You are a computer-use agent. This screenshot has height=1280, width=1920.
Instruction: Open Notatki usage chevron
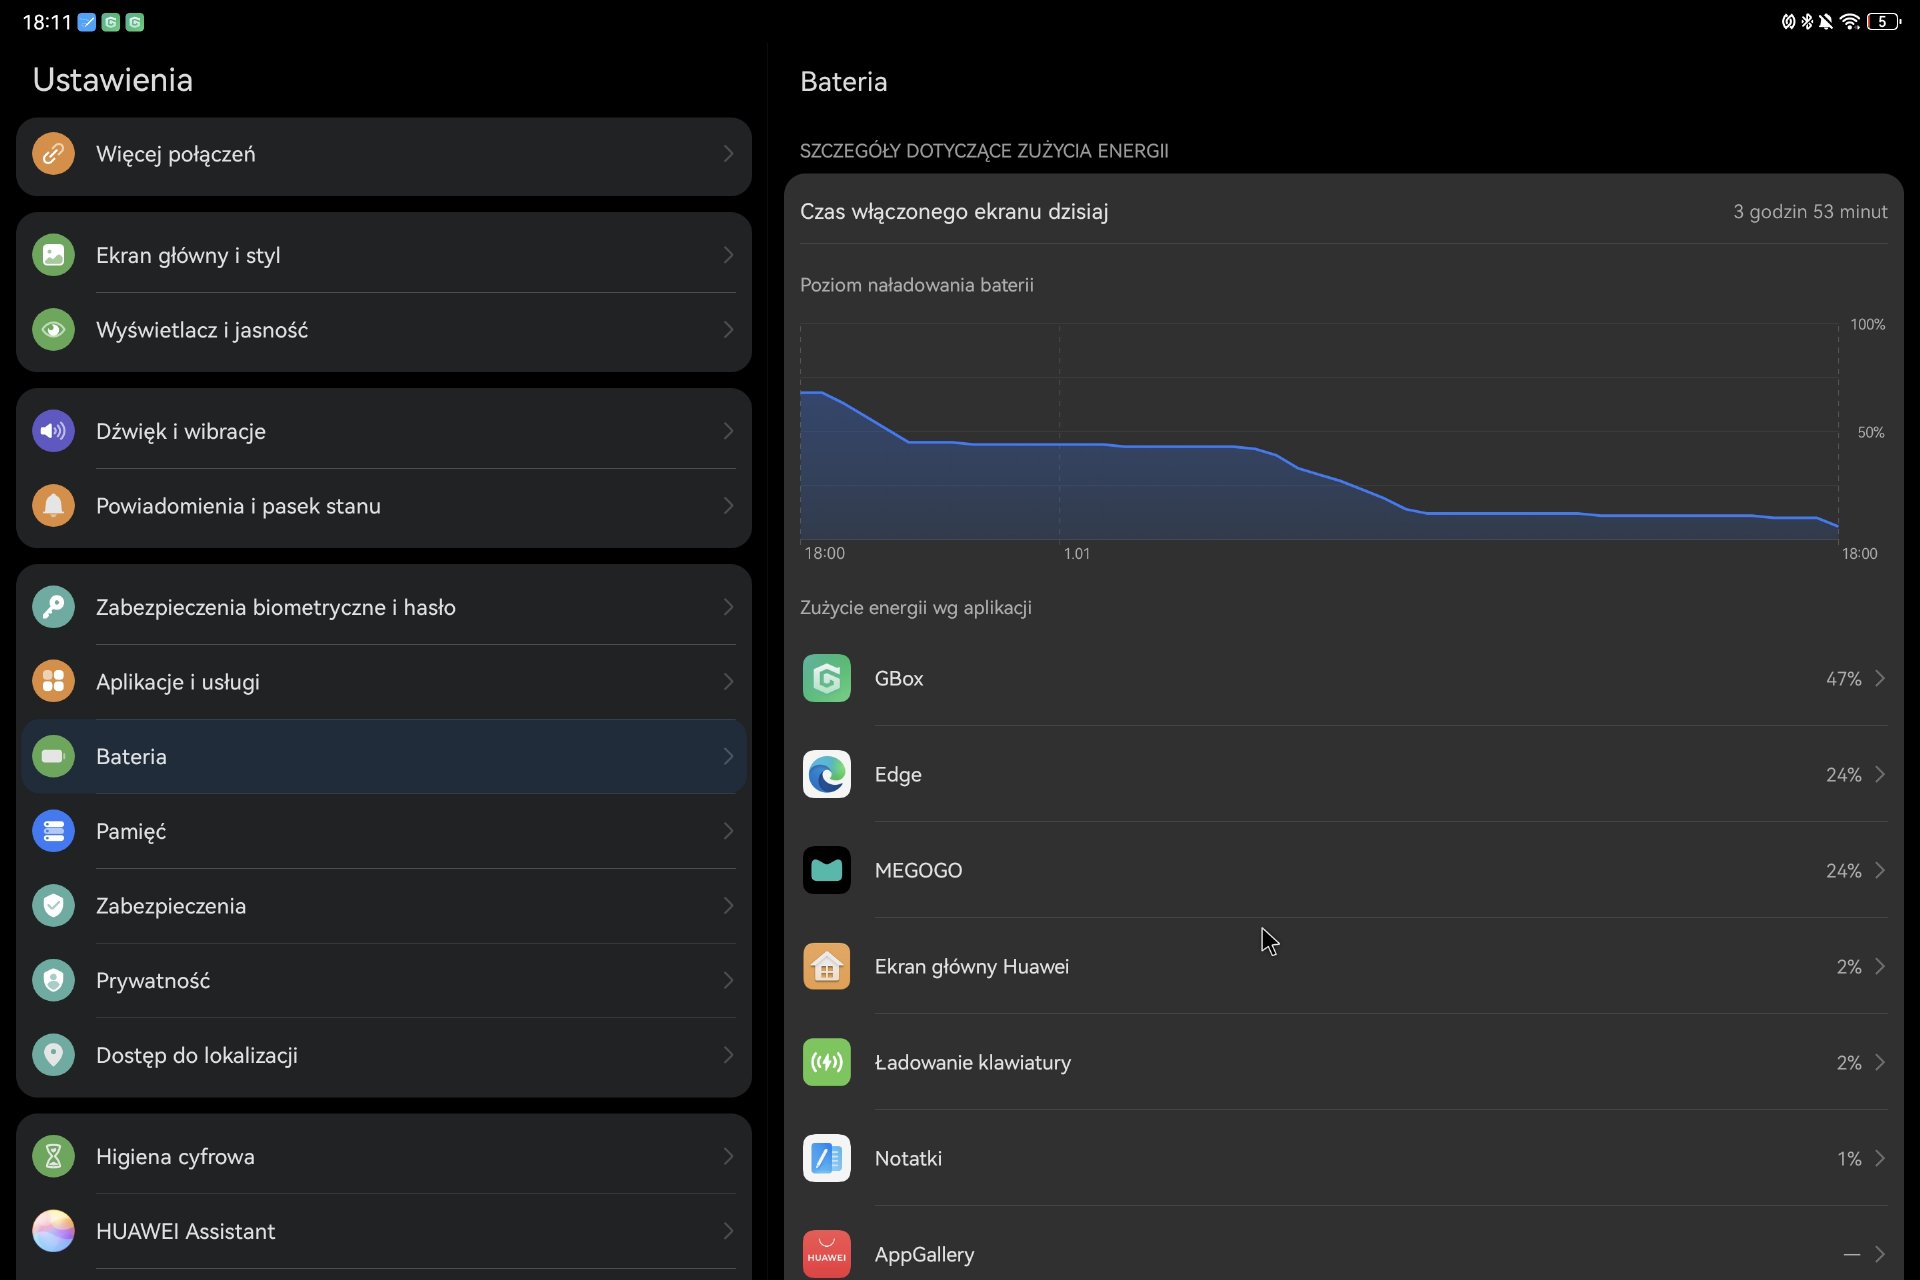tap(1880, 1158)
